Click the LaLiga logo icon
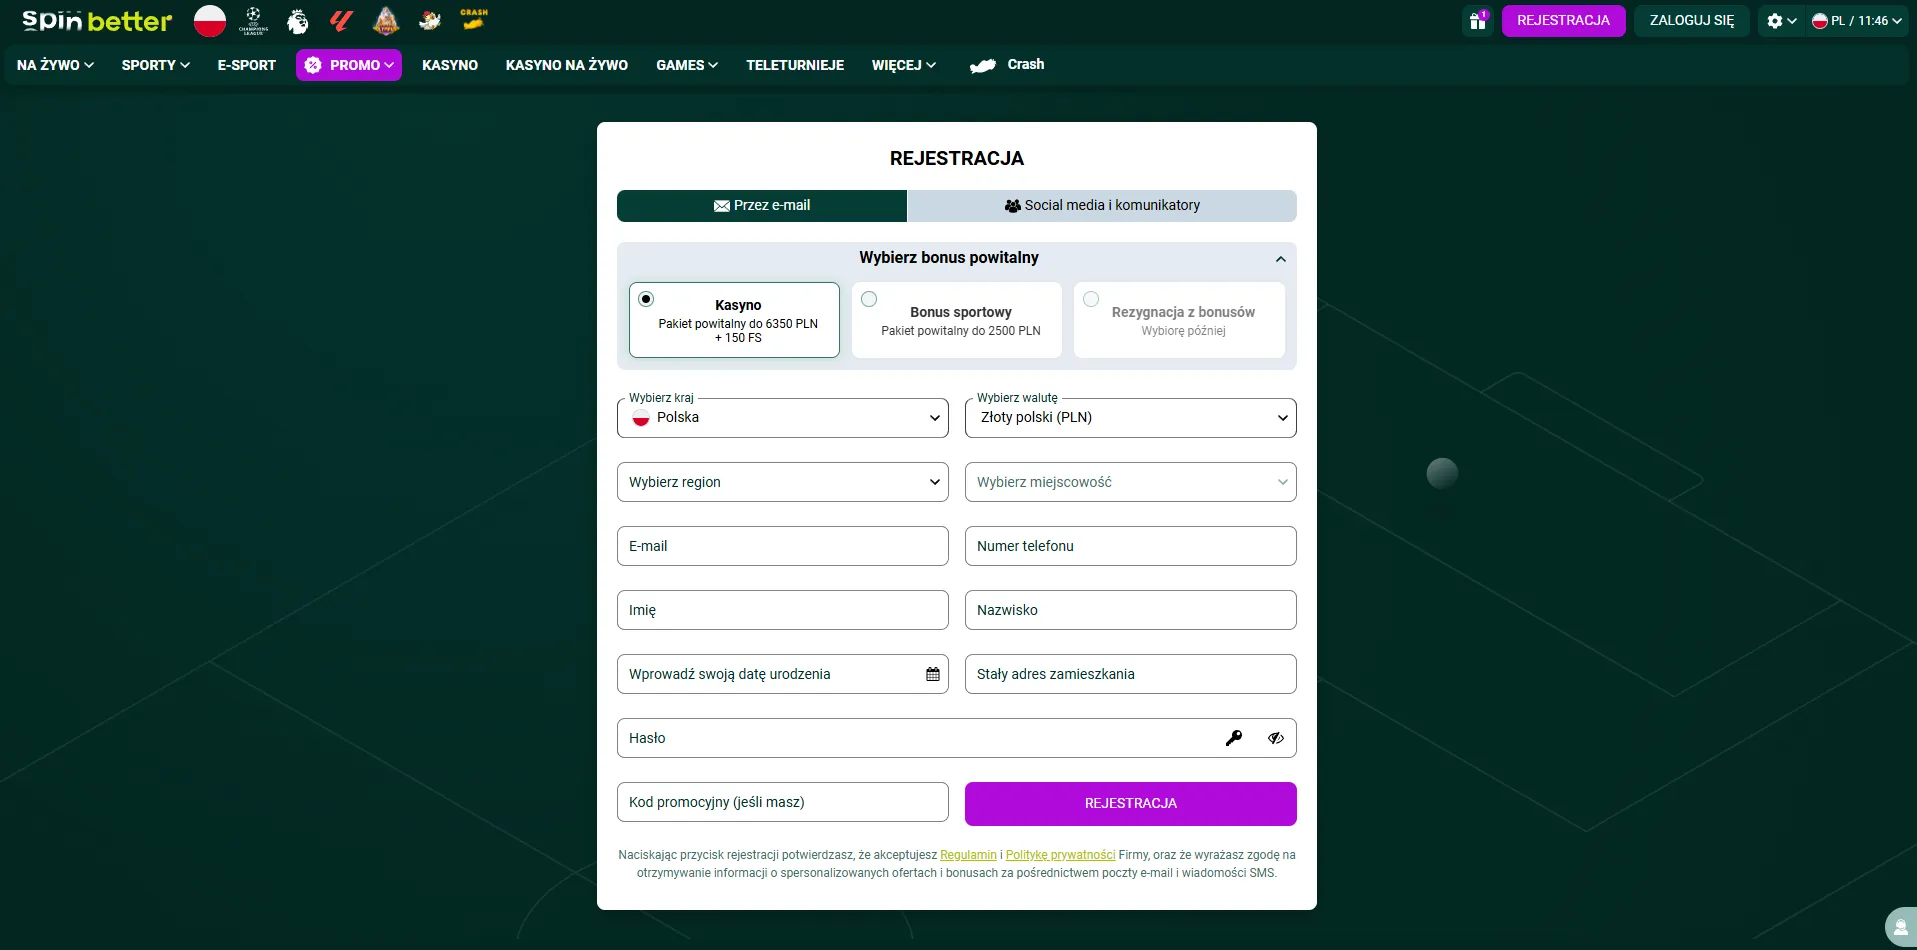1917x950 pixels. coord(341,20)
